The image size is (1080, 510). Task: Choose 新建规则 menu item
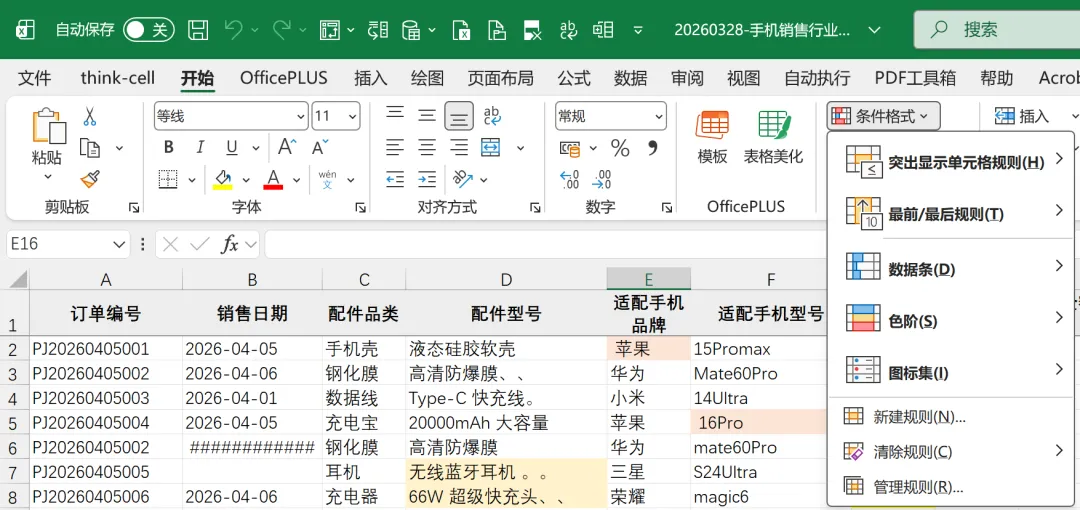(x=952, y=416)
